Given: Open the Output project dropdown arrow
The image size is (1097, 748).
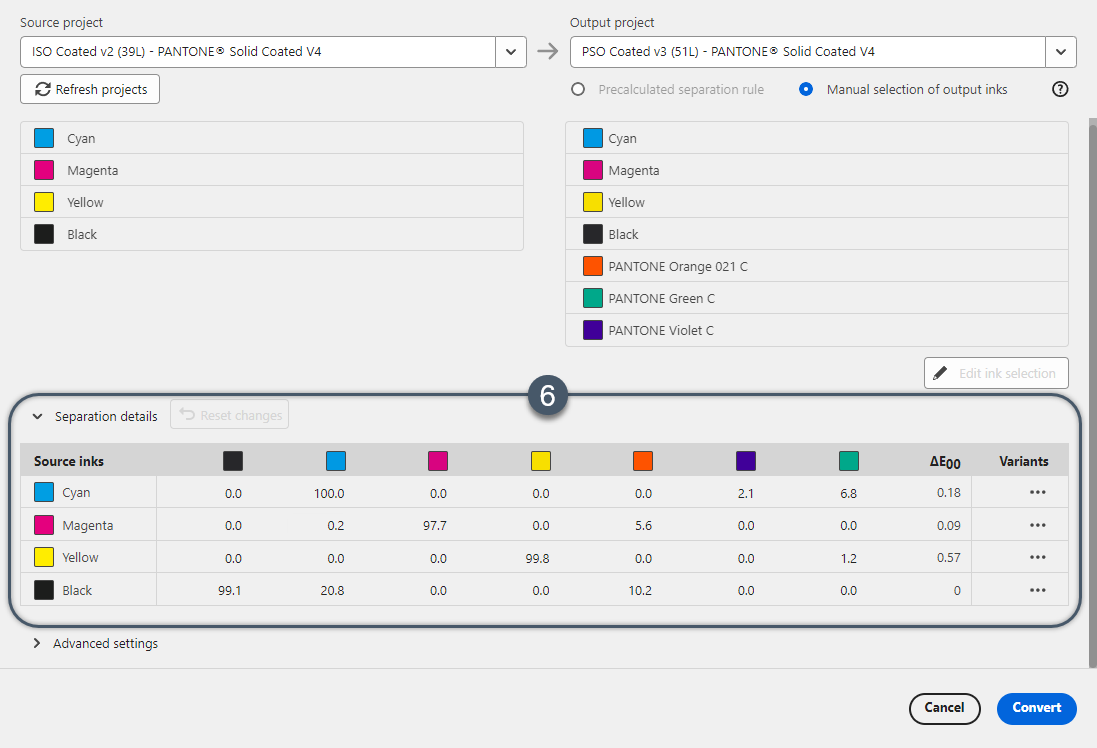Looking at the screenshot, I should (x=1061, y=52).
